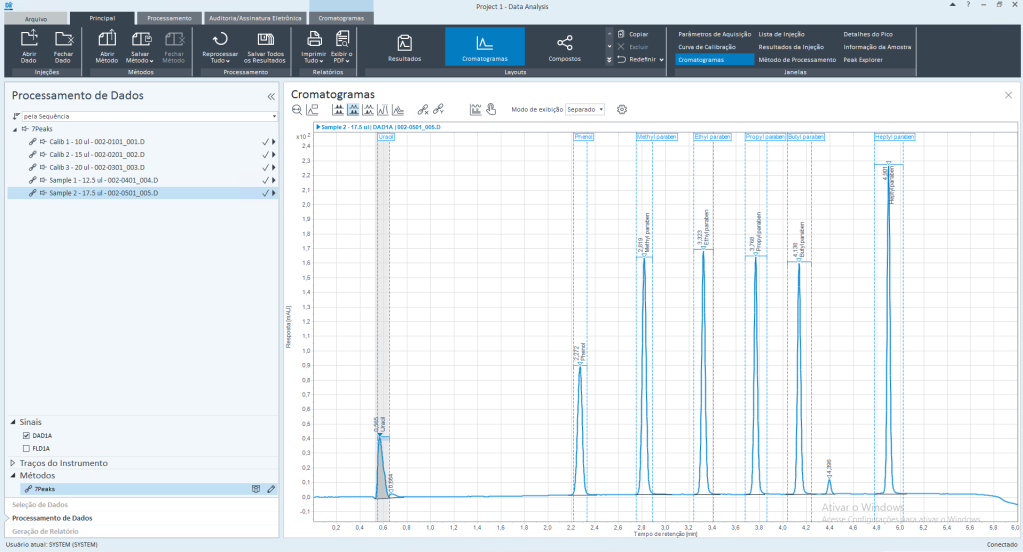Click the link-Y axis icon

439,110
